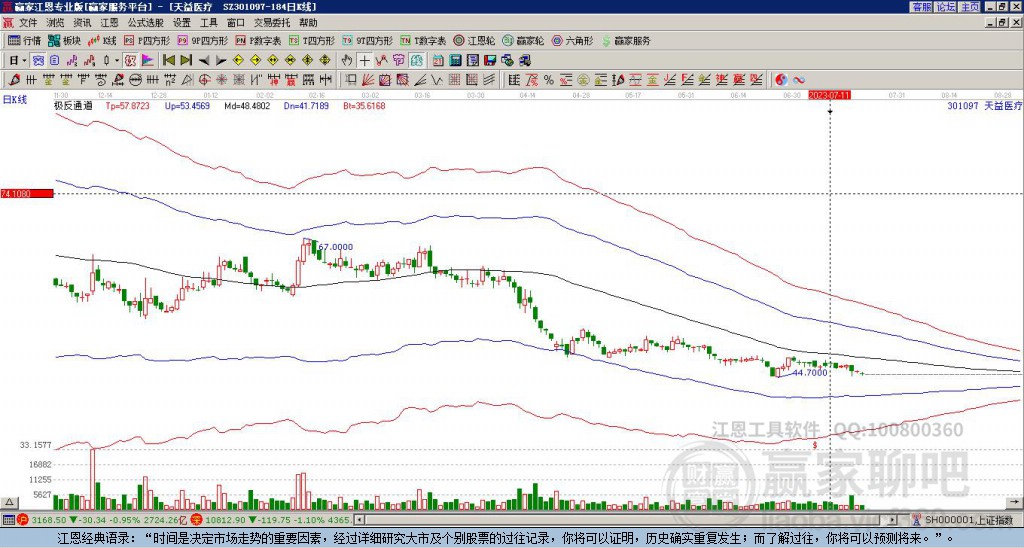Jump to last bar with skip-to-end icon
The width and height of the screenshot is (1024, 548).
186,60
